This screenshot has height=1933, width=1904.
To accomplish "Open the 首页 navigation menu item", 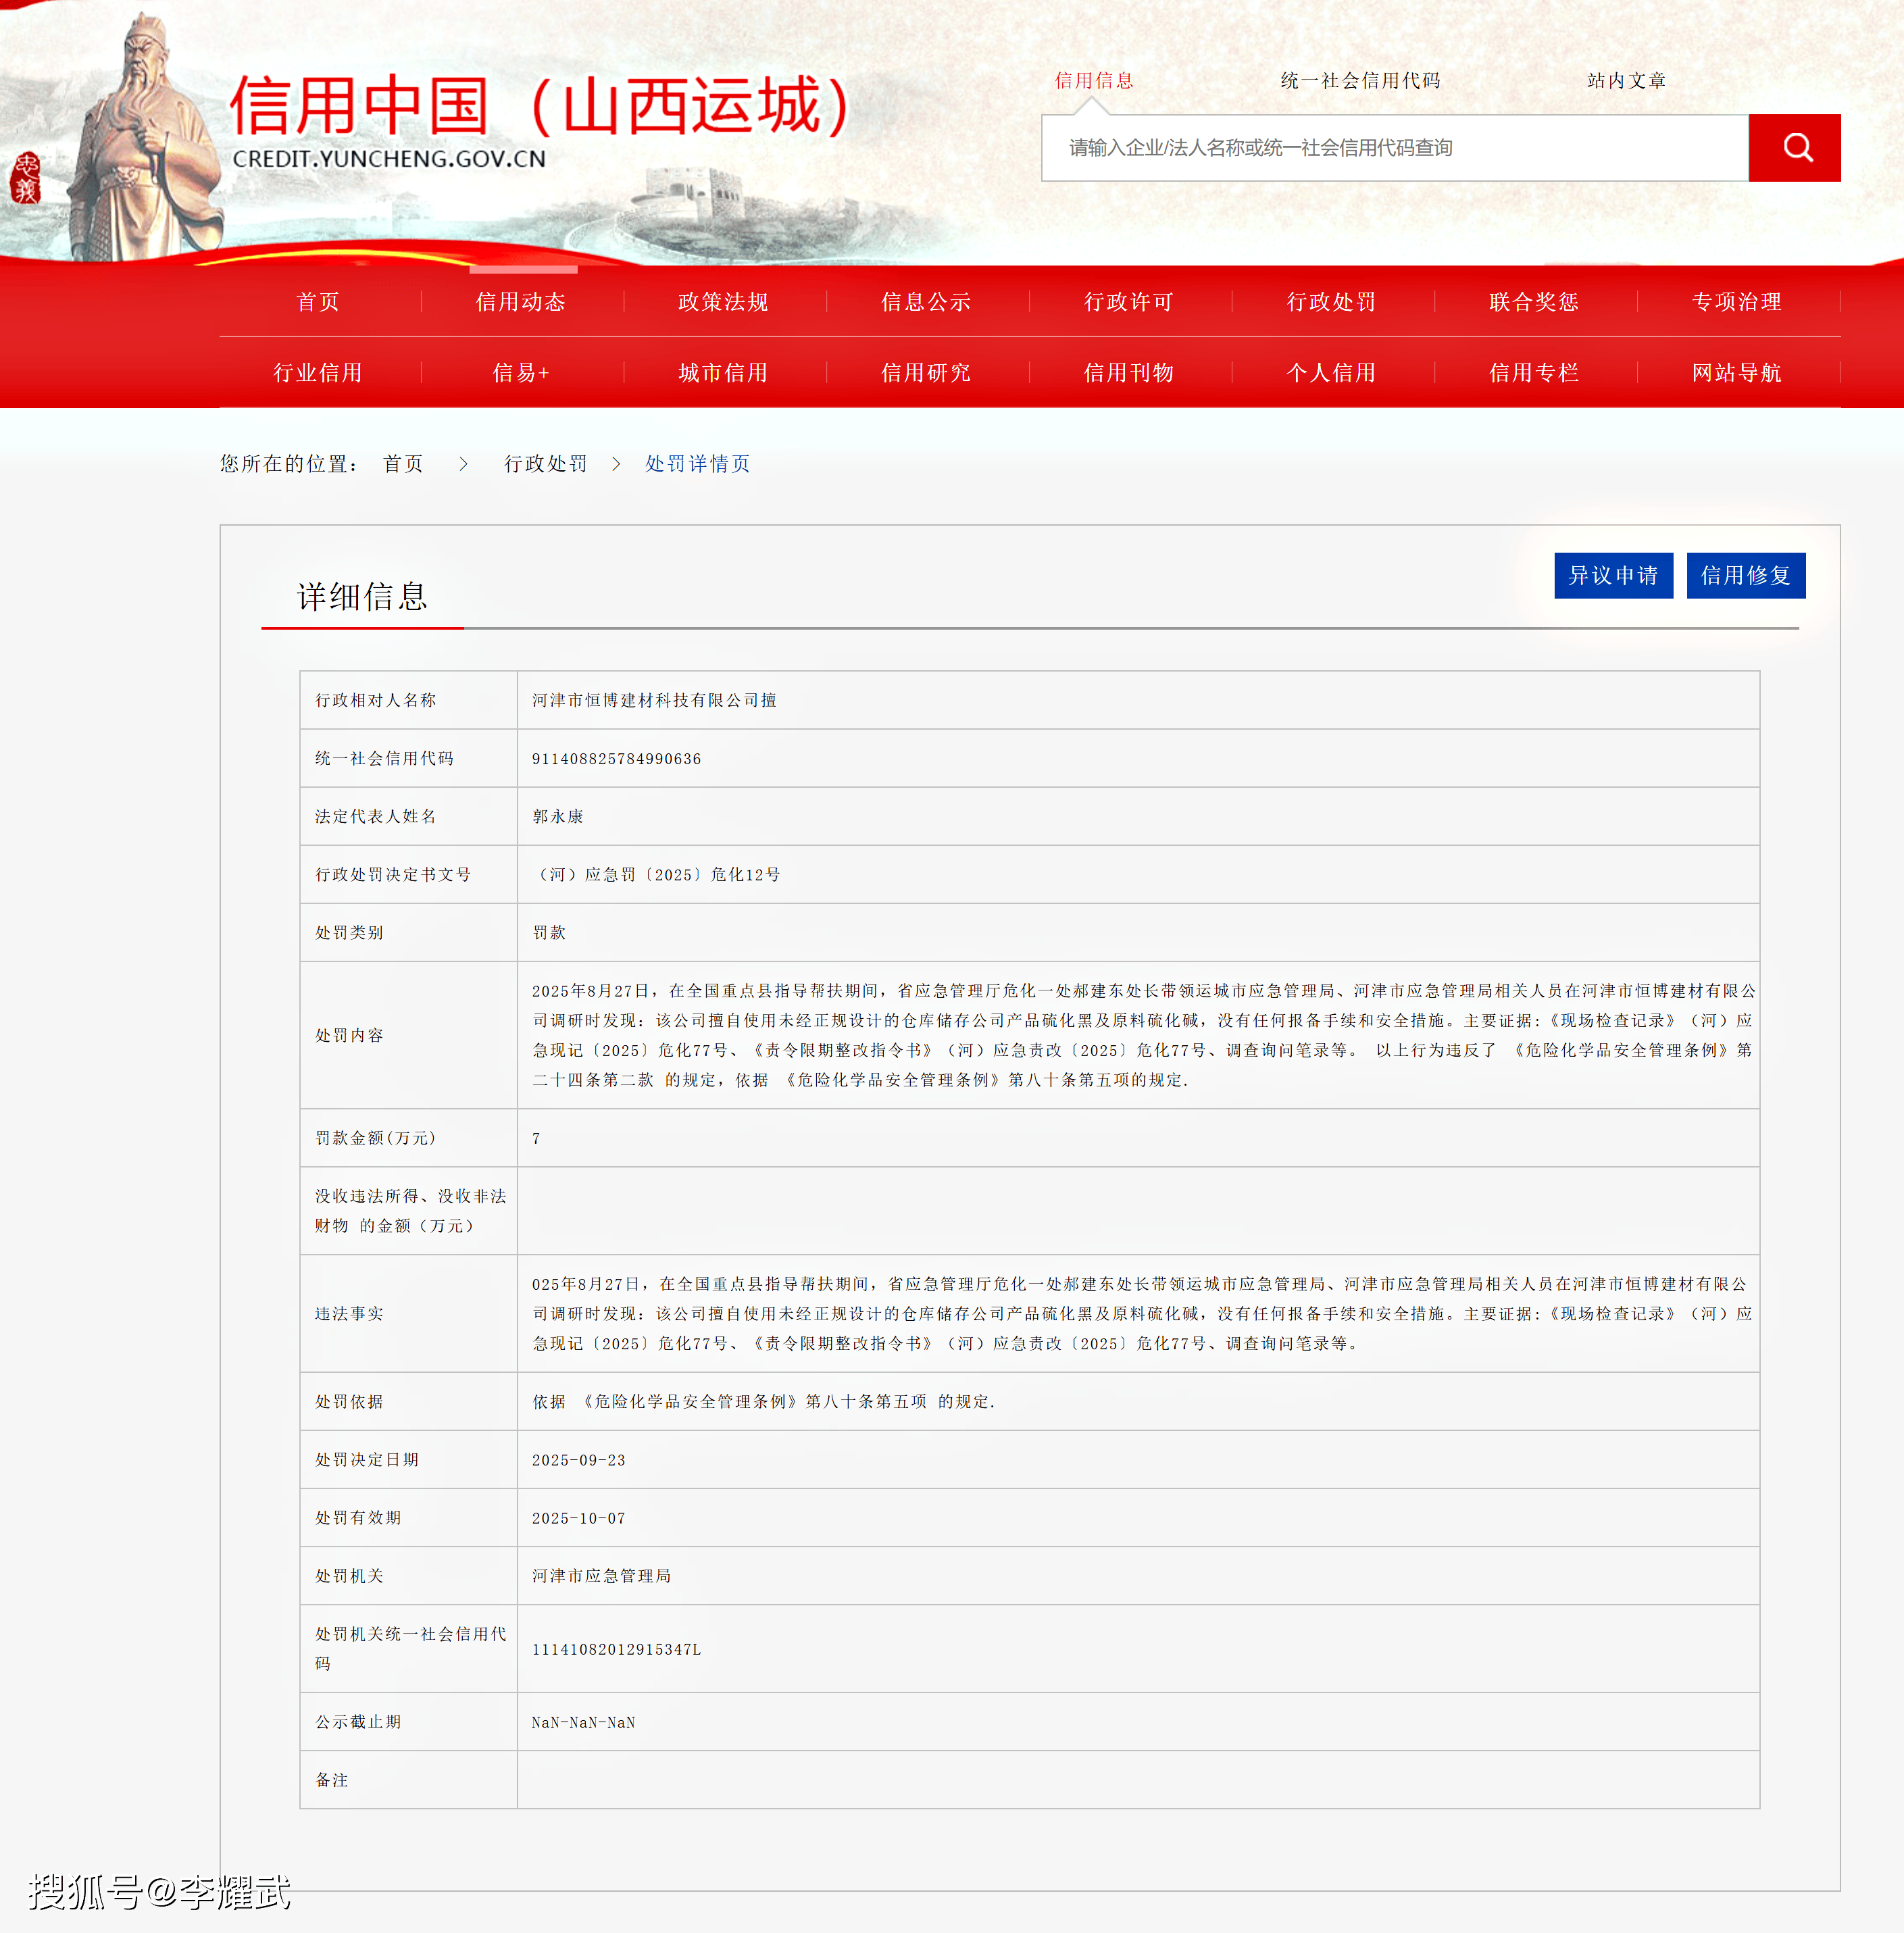I will [318, 302].
